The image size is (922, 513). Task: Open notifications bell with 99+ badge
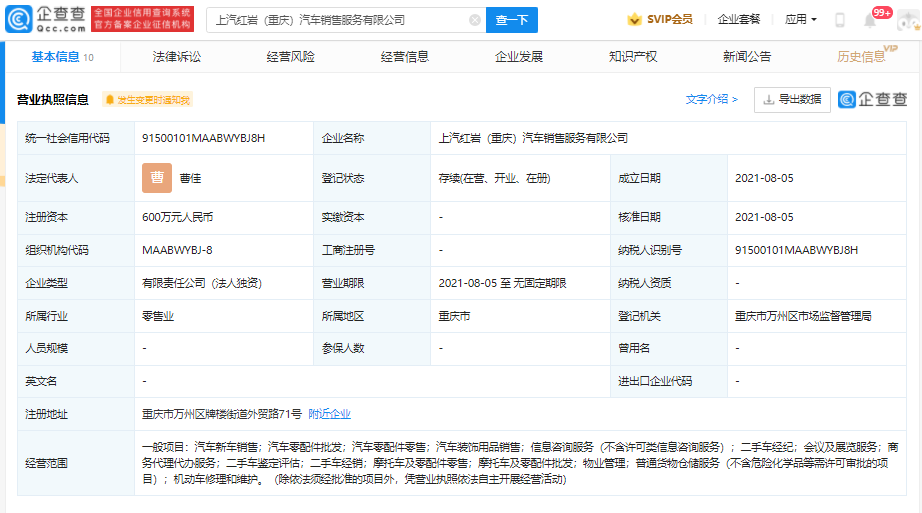click(871, 20)
